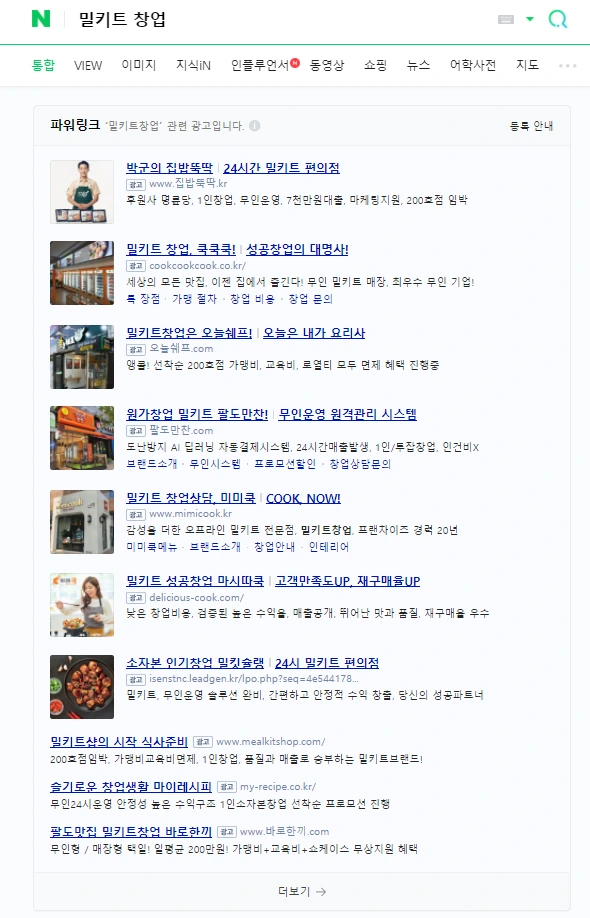The width and height of the screenshot is (590, 918).
Task: Click the green search magnifier icon
Action: point(557,19)
